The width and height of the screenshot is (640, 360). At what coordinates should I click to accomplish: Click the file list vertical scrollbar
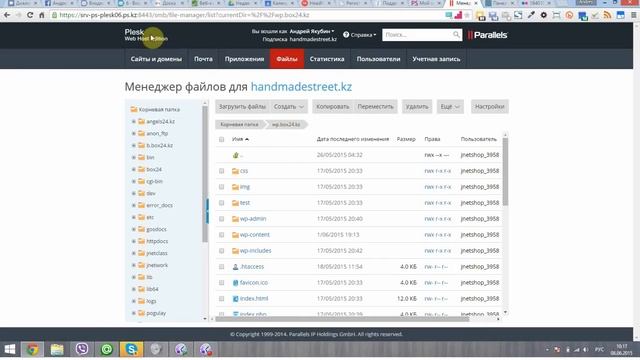505,171
